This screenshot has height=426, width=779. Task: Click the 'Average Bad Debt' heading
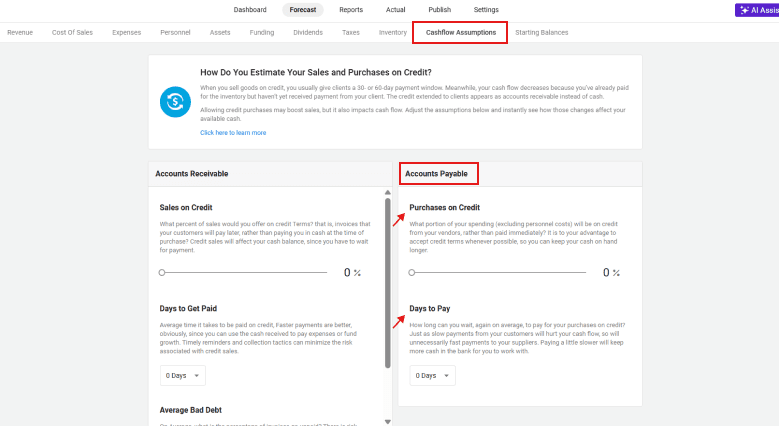[x=190, y=410]
